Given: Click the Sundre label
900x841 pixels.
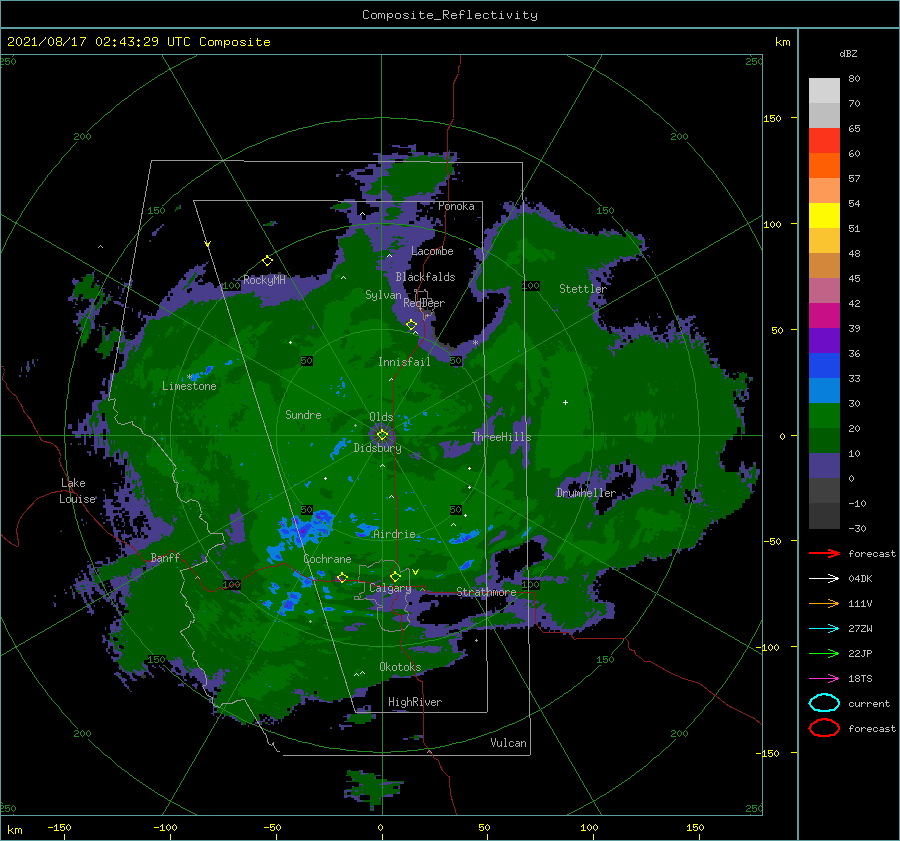Looking at the screenshot, I should (x=303, y=414).
